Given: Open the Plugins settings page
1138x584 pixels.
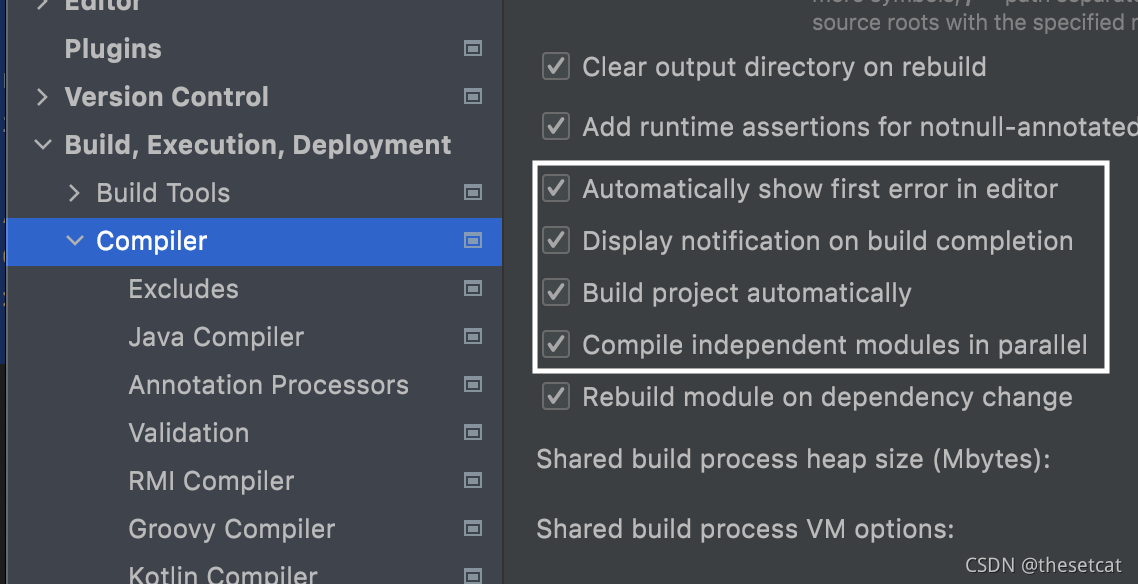Looking at the screenshot, I should tap(113, 49).
